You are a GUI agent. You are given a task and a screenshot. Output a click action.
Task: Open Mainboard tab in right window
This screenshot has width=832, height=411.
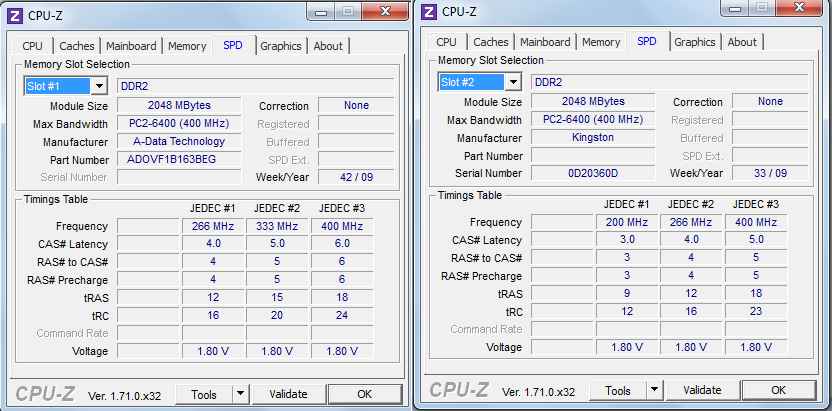(545, 42)
